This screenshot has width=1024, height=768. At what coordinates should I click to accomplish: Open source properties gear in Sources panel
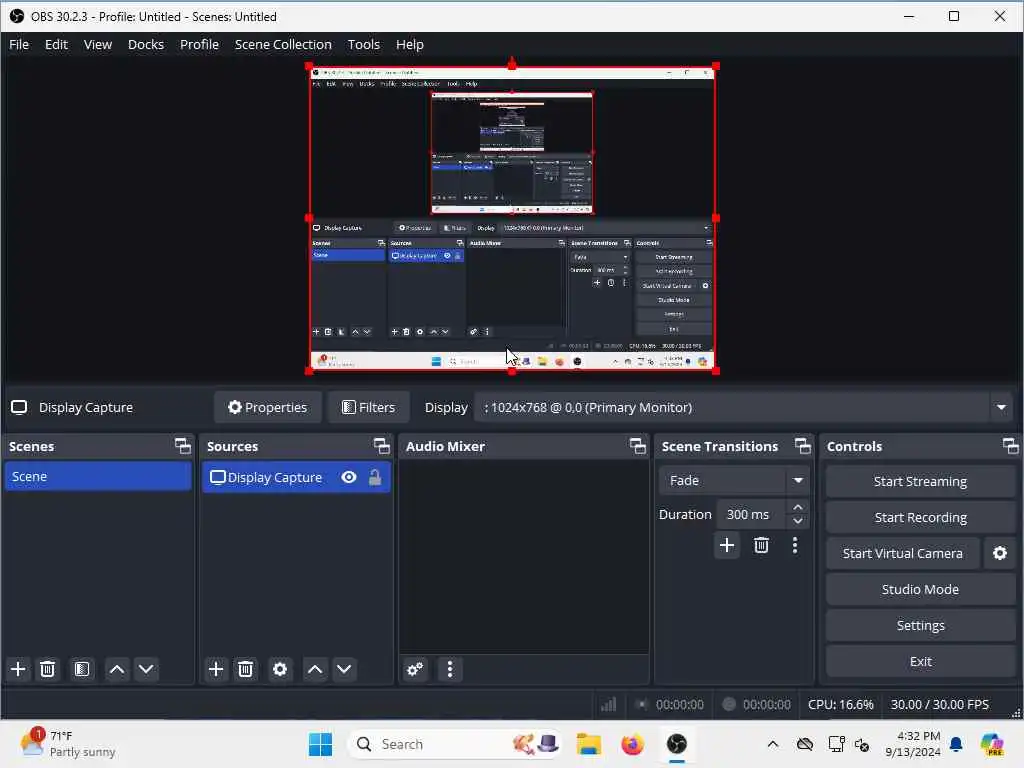coord(280,669)
